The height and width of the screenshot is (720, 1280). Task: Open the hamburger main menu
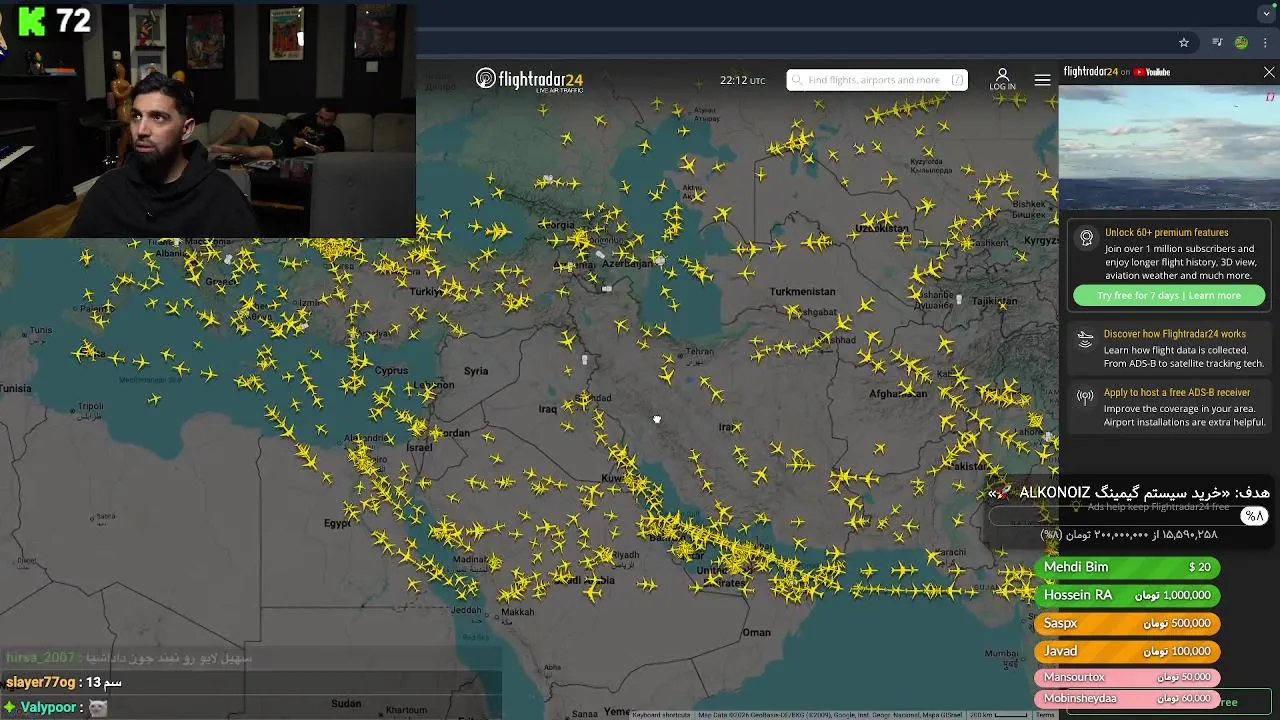1042,80
